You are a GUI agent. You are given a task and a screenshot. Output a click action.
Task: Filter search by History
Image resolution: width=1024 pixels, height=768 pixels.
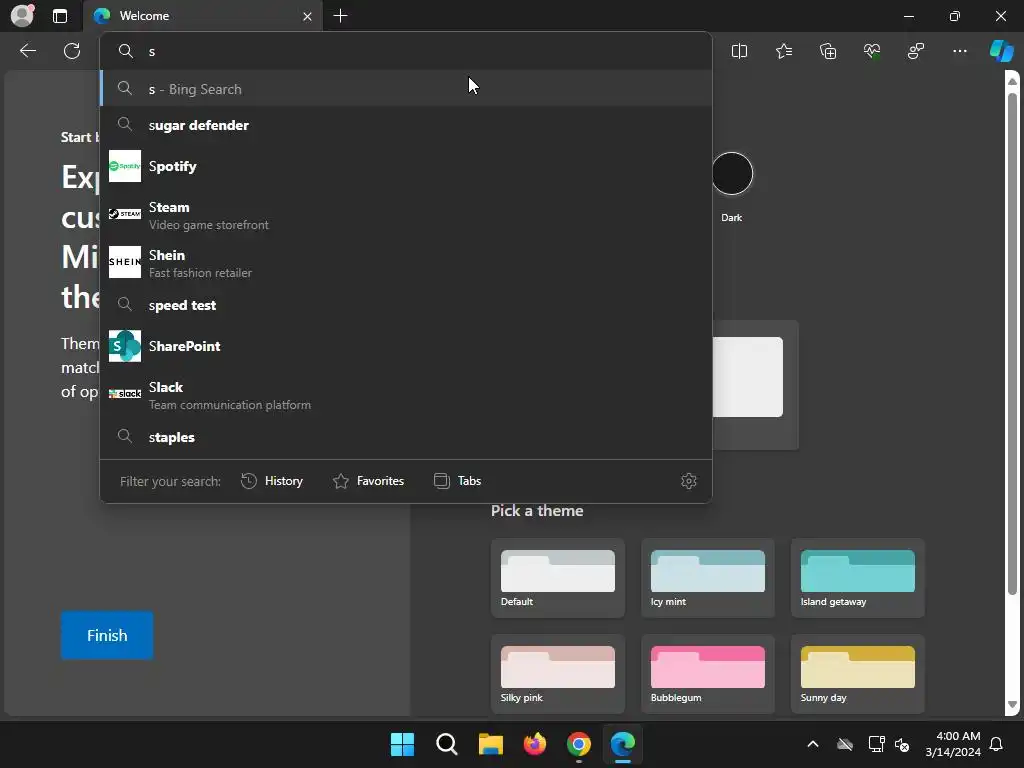[272, 481]
